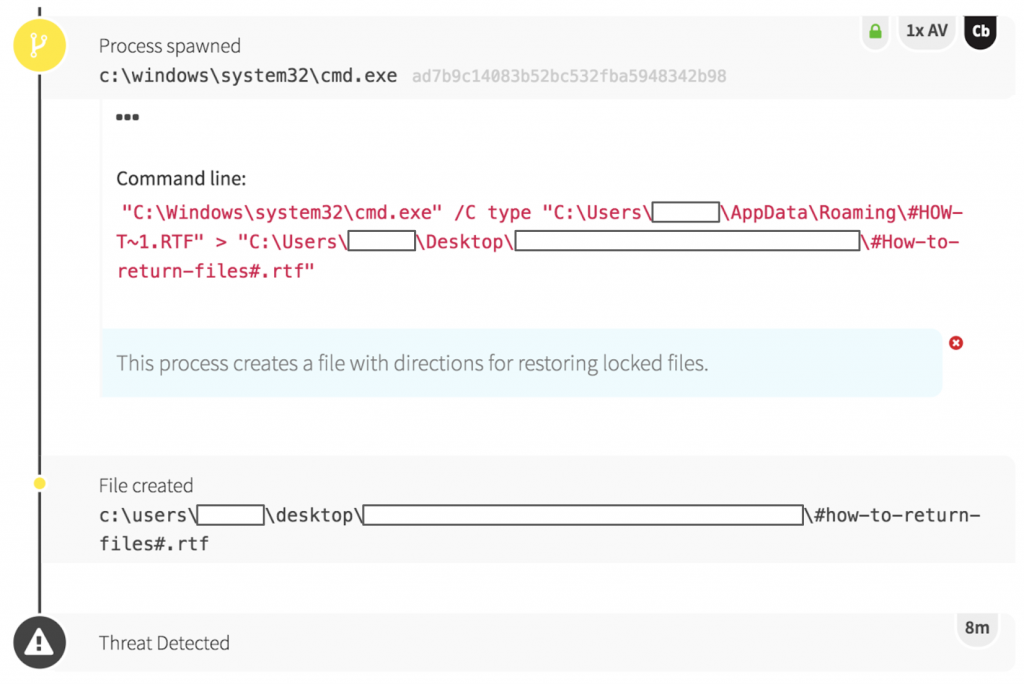Expand the three-dot ellipsis above Command line
1024x684 pixels.
(127, 117)
